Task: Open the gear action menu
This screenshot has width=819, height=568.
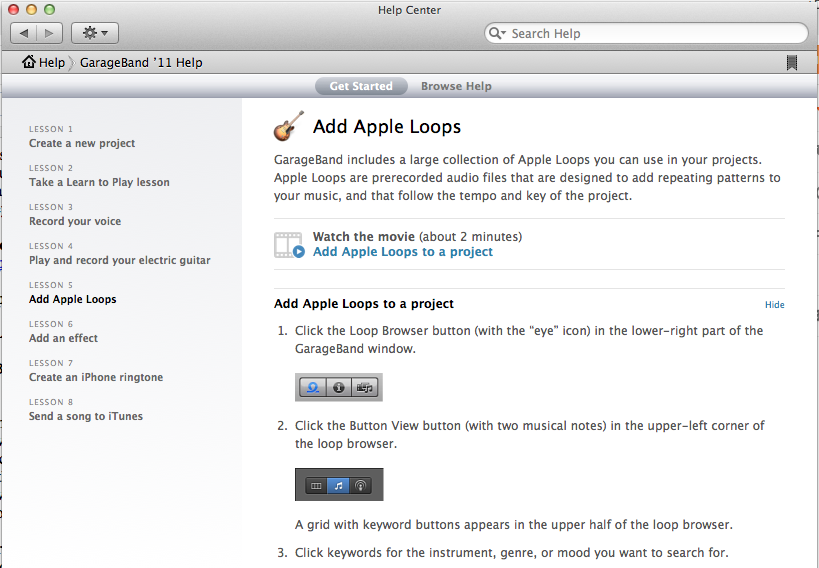Action: 95,33
